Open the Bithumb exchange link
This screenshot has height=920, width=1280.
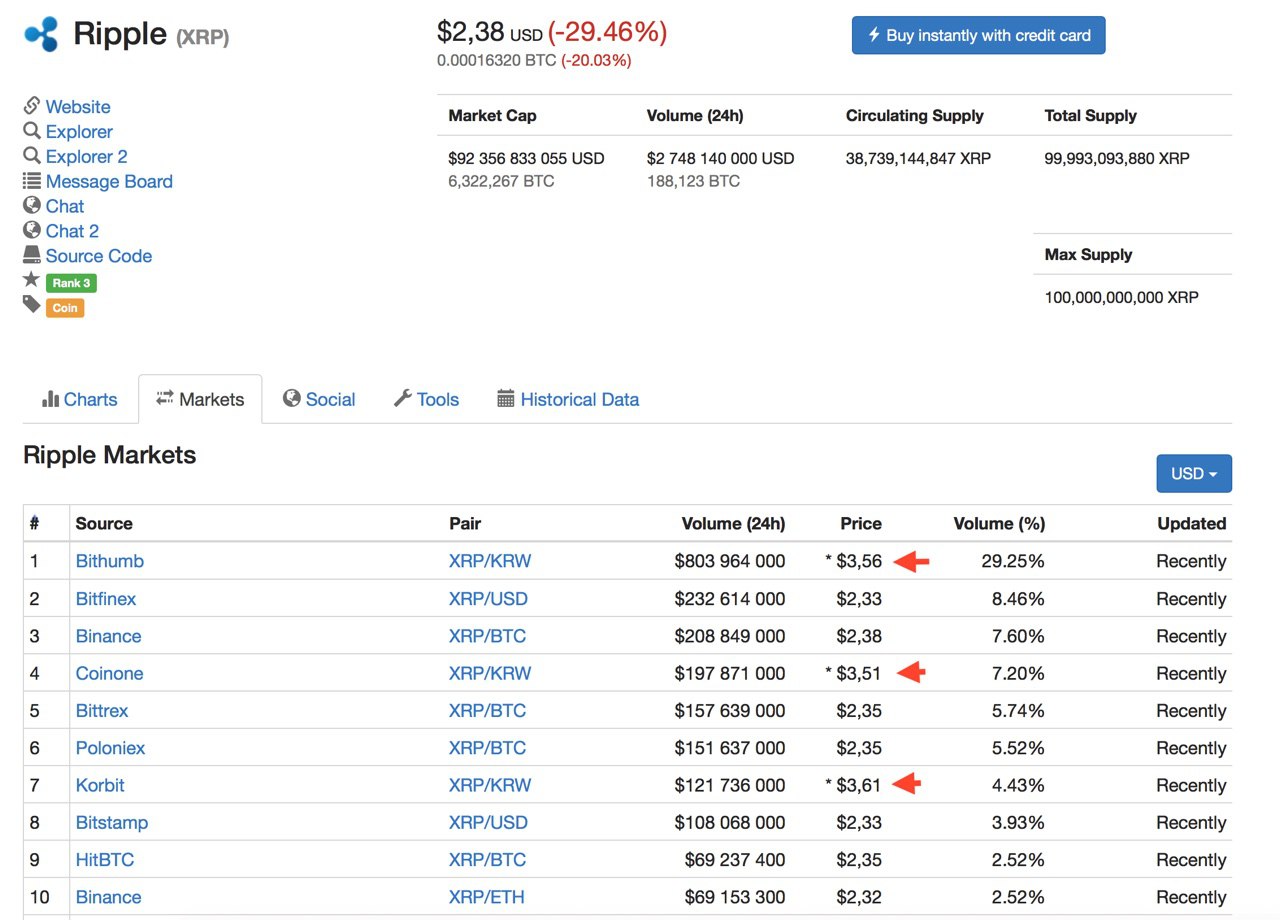pos(110,561)
